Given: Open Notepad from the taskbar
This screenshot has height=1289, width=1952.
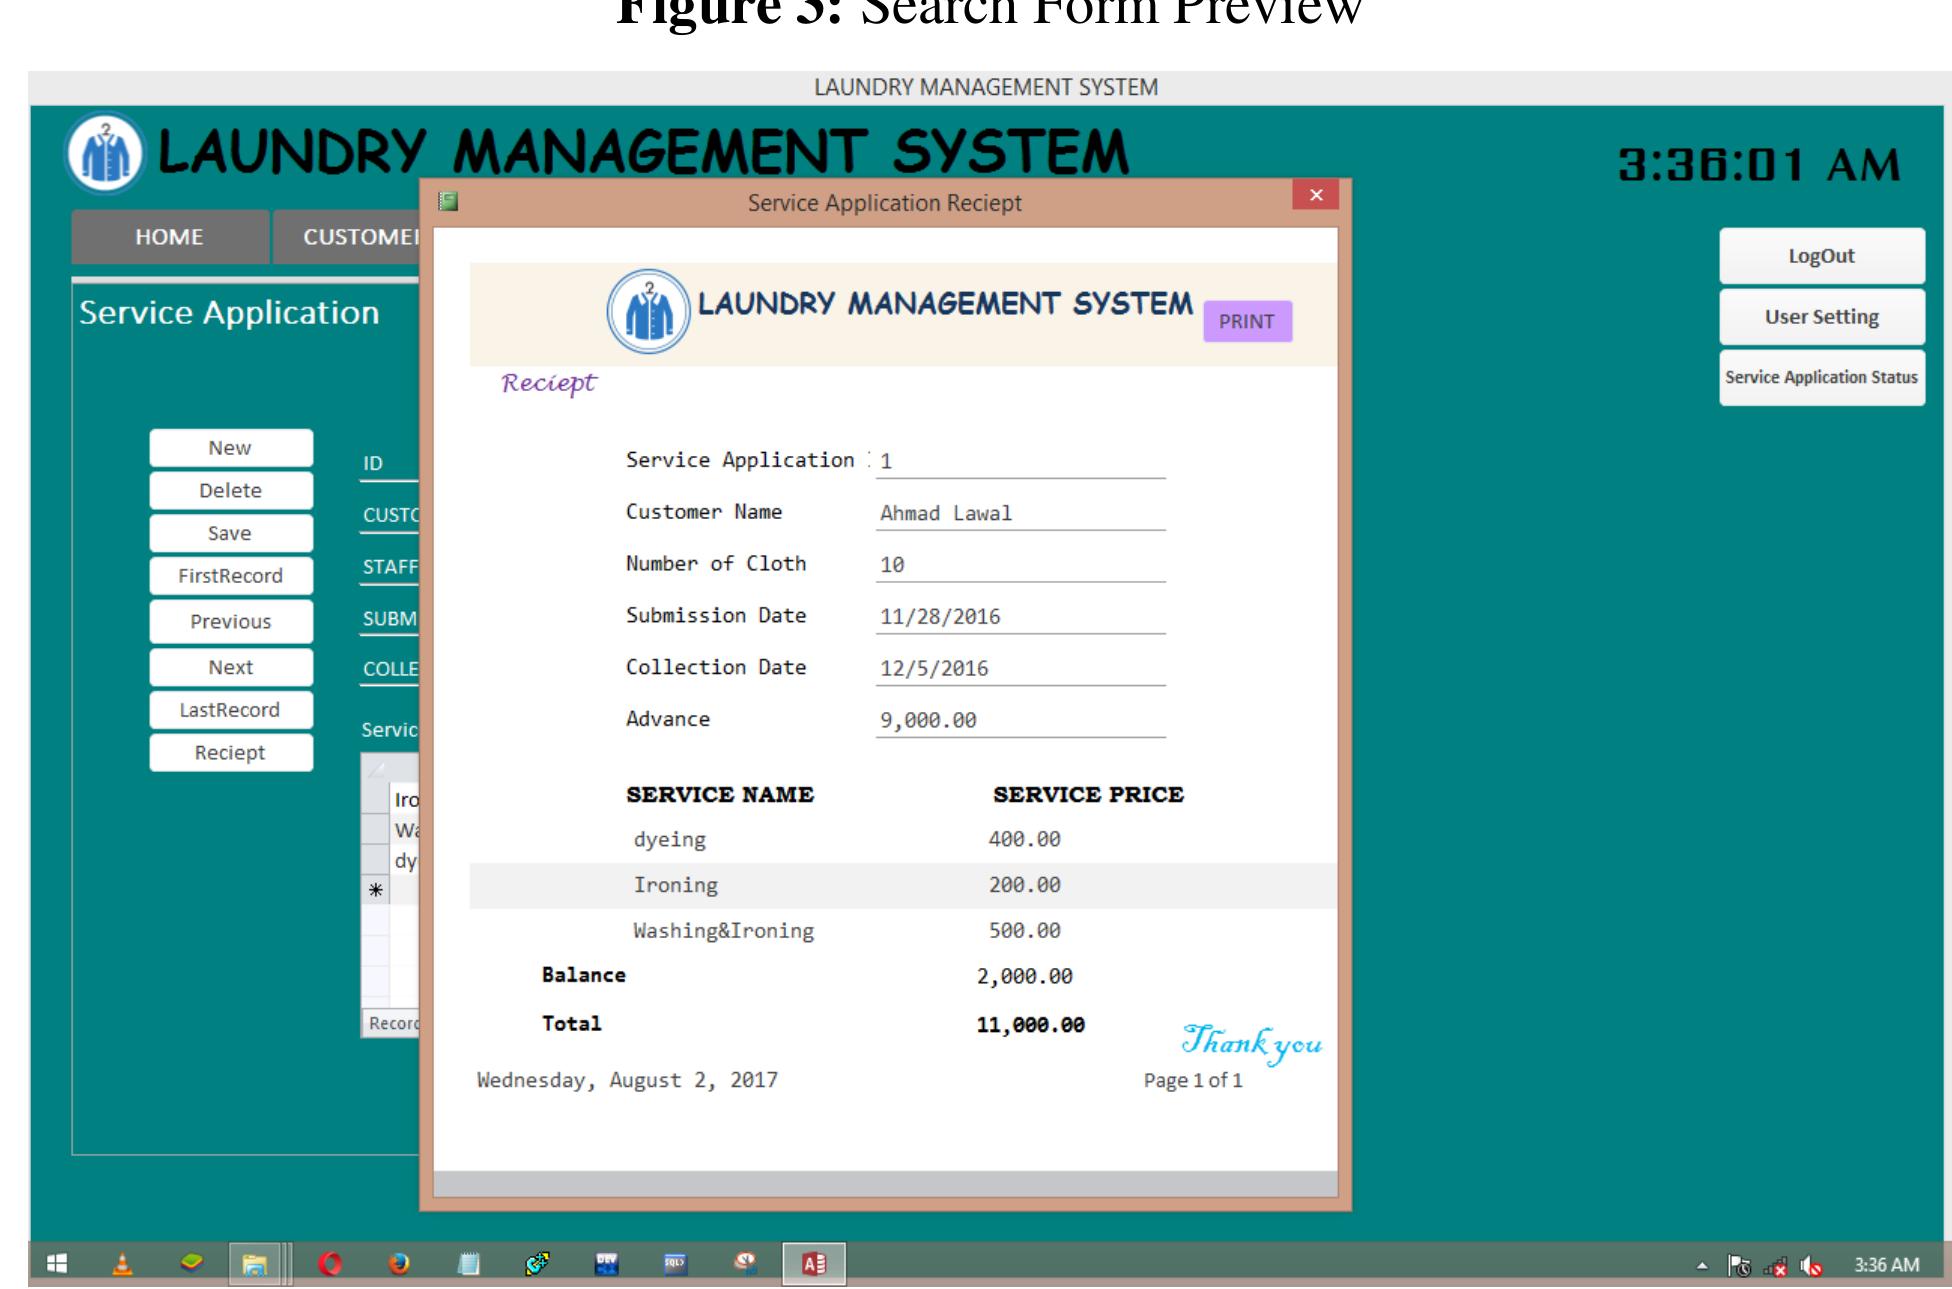Looking at the screenshot, I should (x=466, y=1261).
